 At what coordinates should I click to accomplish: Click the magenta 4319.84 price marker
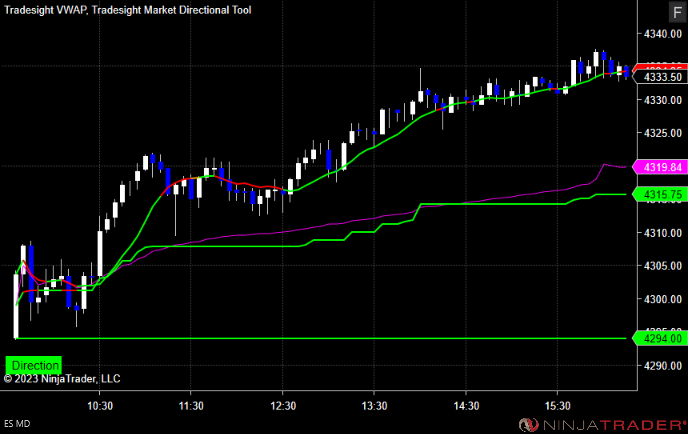coord(659,167)
